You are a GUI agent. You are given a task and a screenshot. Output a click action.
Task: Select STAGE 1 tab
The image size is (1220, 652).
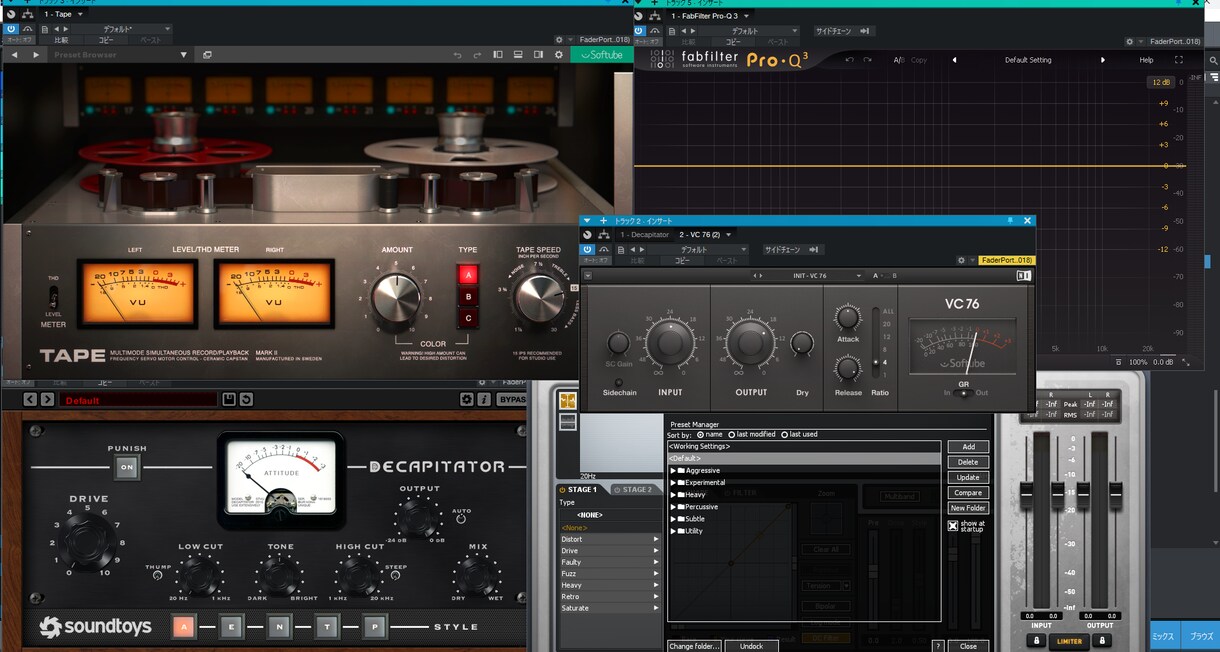click(x=582, y=490)
